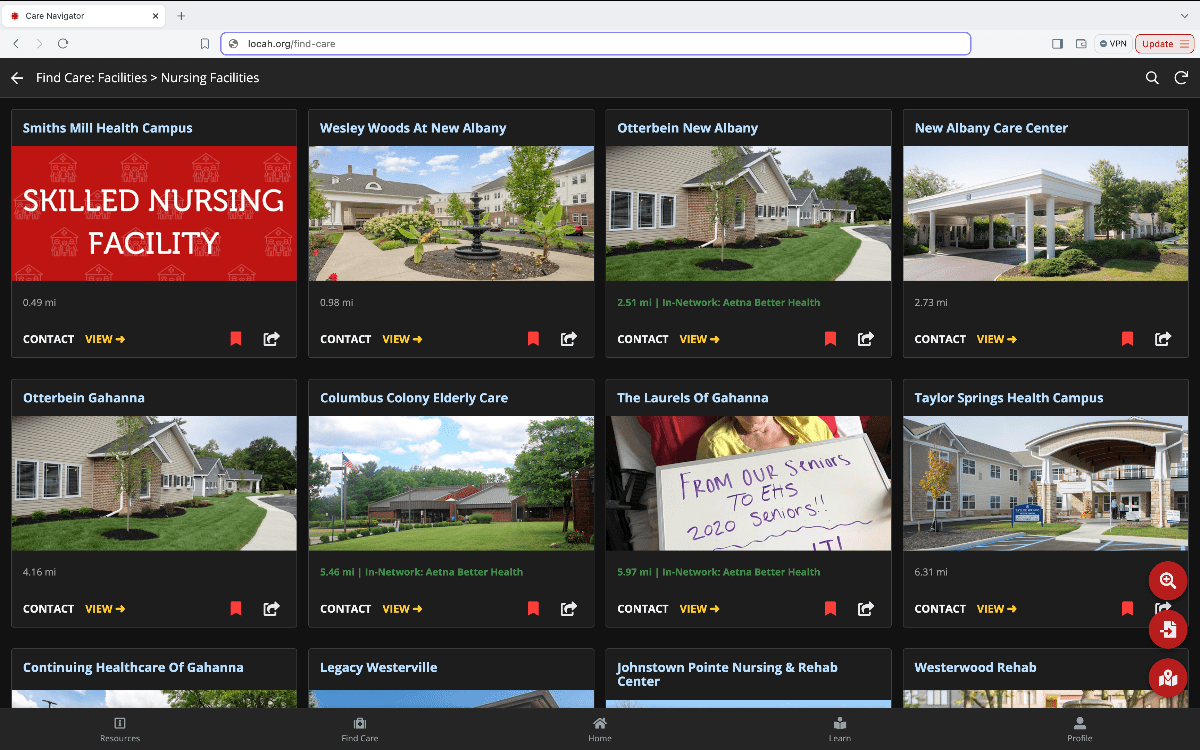Image resolution: width=1200 pixels, height=750 pixels.
Task: Contact Otterbein Gahanna
Action: (49, 608)
